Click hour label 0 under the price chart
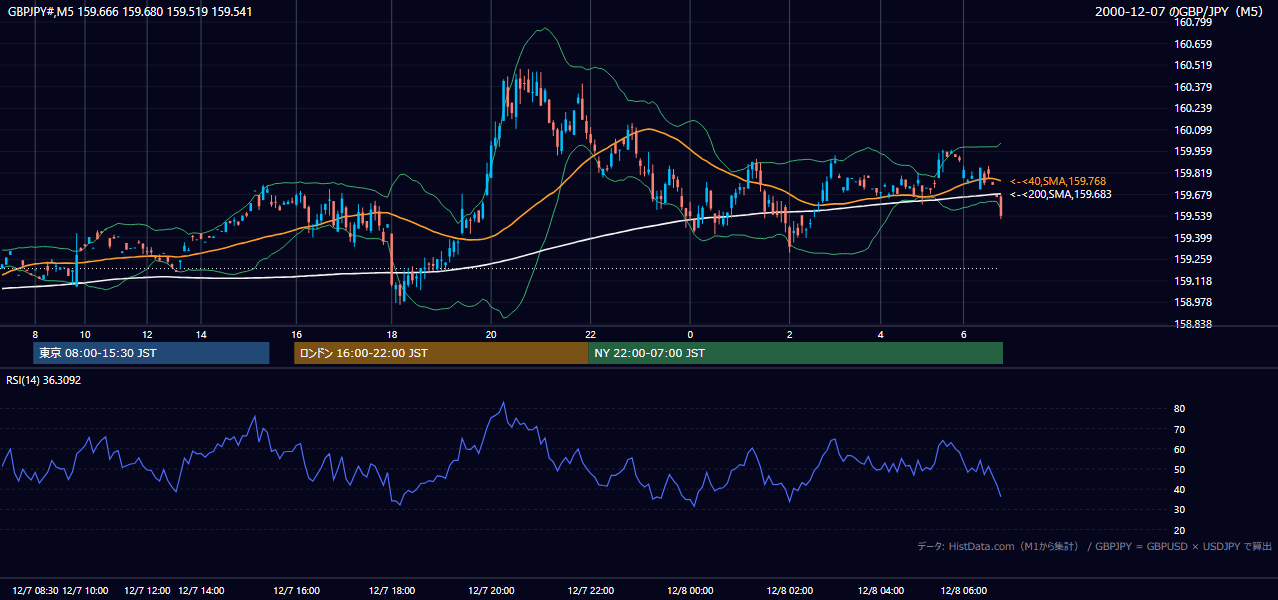1278x600 pixels. [690, 334]
